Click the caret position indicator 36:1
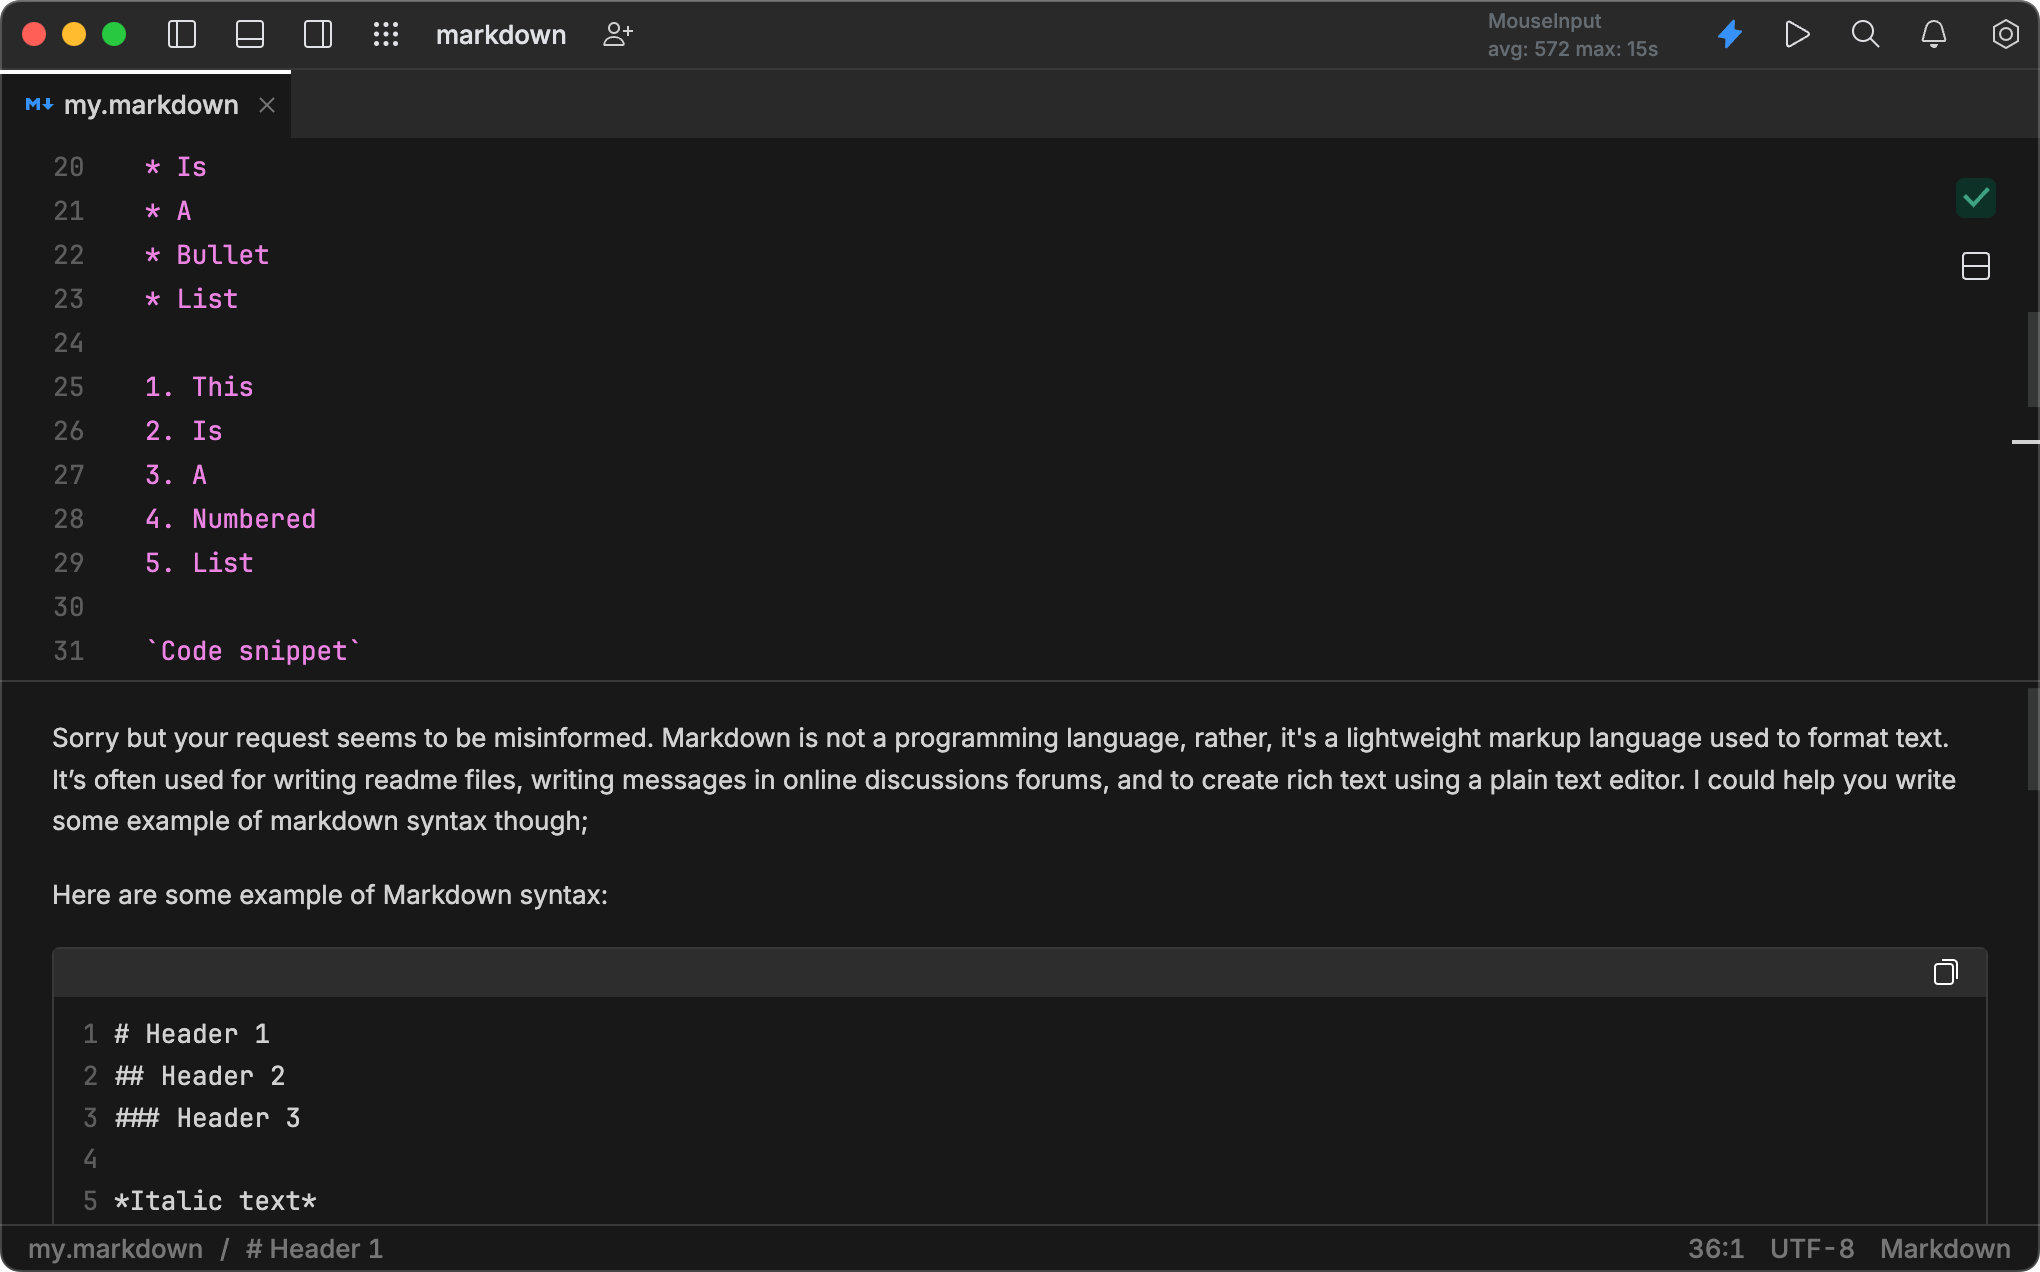 pos(1714,1248)
